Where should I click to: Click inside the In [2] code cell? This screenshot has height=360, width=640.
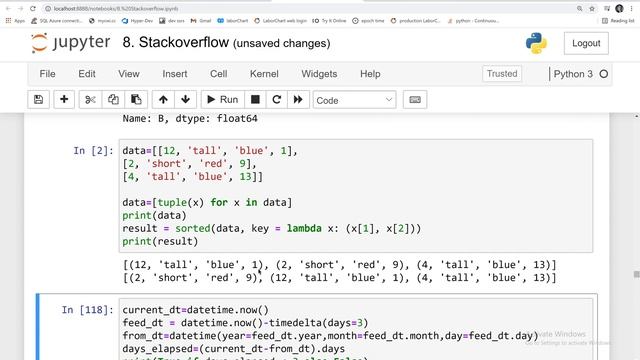[x=356, y=196]
